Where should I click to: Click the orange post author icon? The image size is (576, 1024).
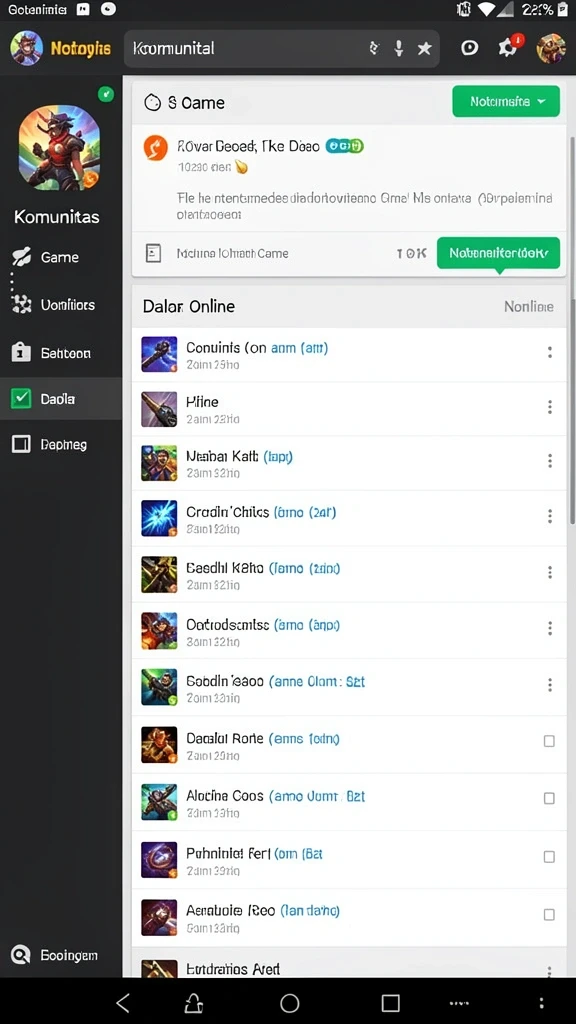point(155,148)
